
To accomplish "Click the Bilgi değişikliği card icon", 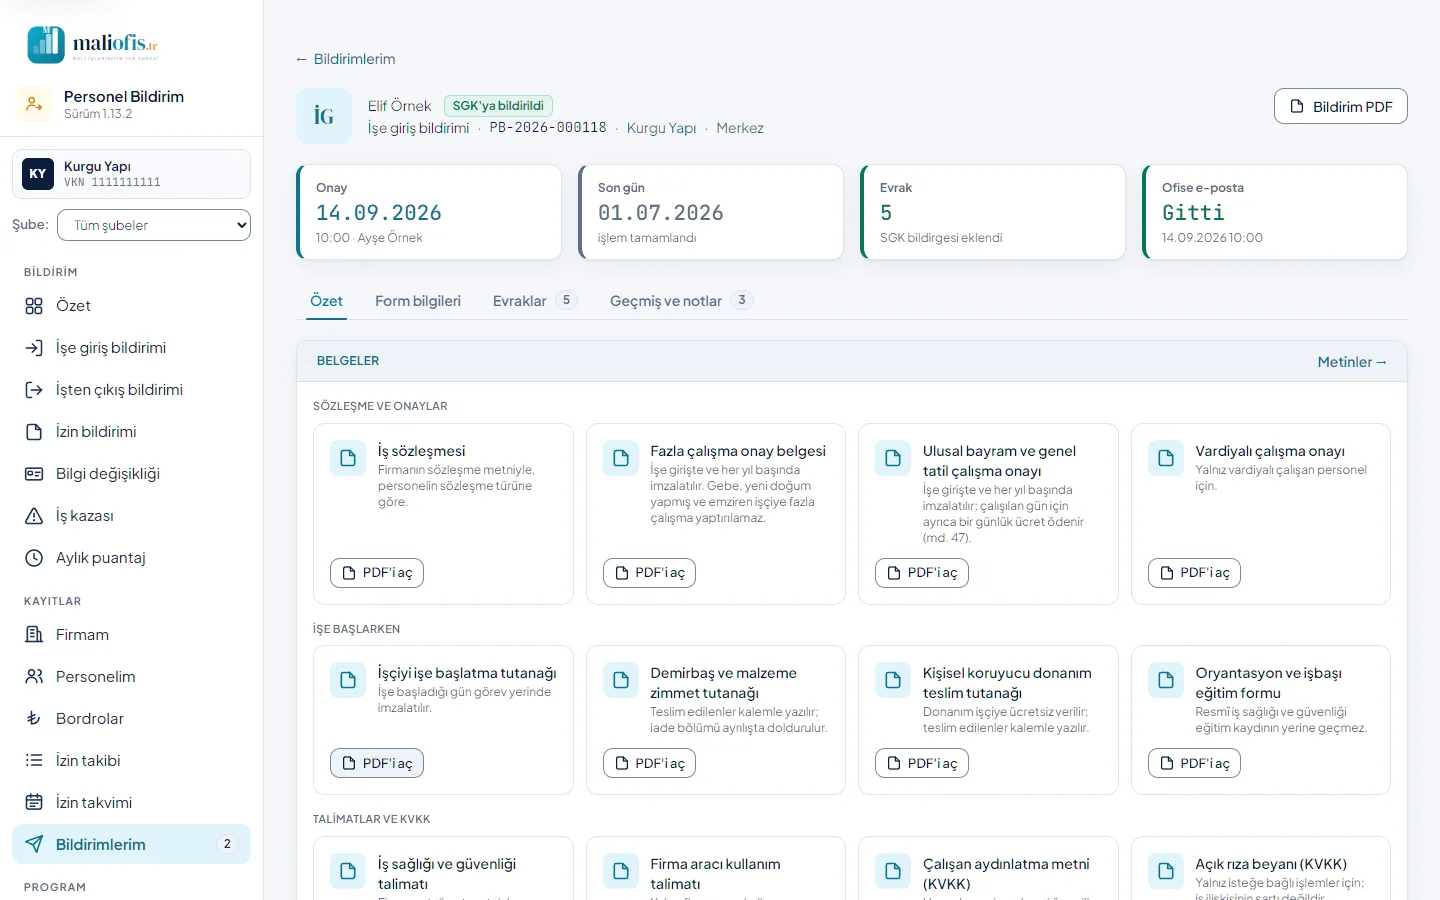I will pyautogui.click(x=34, y=474).
